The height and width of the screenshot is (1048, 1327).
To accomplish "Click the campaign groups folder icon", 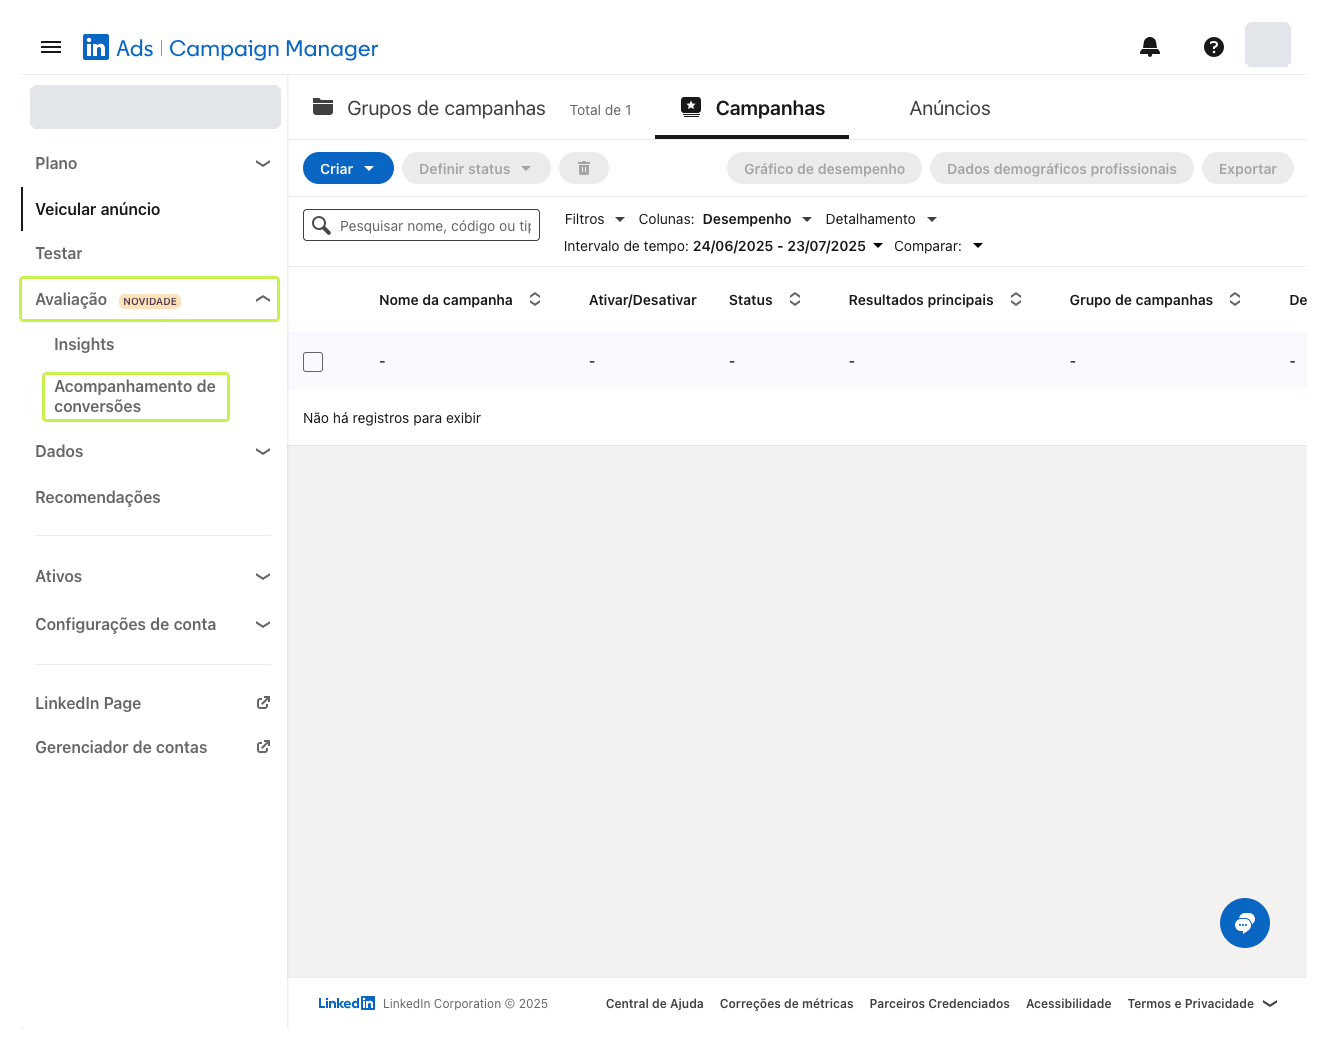I will pos(323,107).
